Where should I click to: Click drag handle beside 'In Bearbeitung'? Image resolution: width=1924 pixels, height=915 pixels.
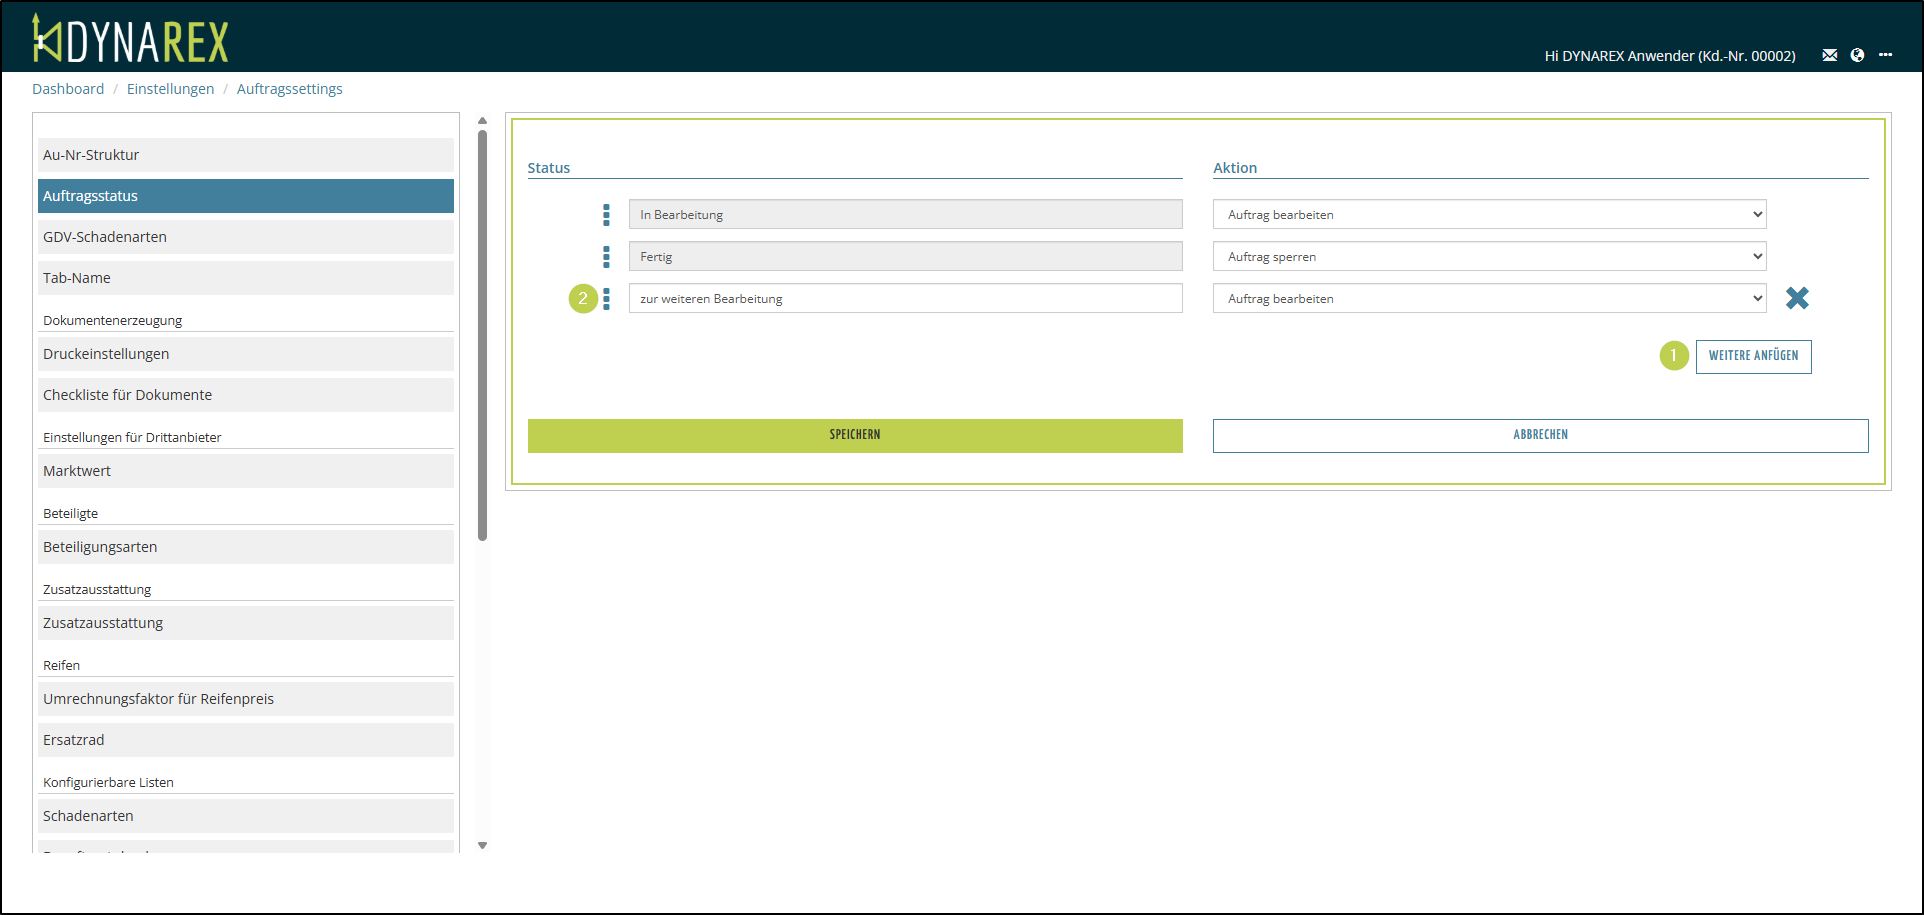coord(606,215)
